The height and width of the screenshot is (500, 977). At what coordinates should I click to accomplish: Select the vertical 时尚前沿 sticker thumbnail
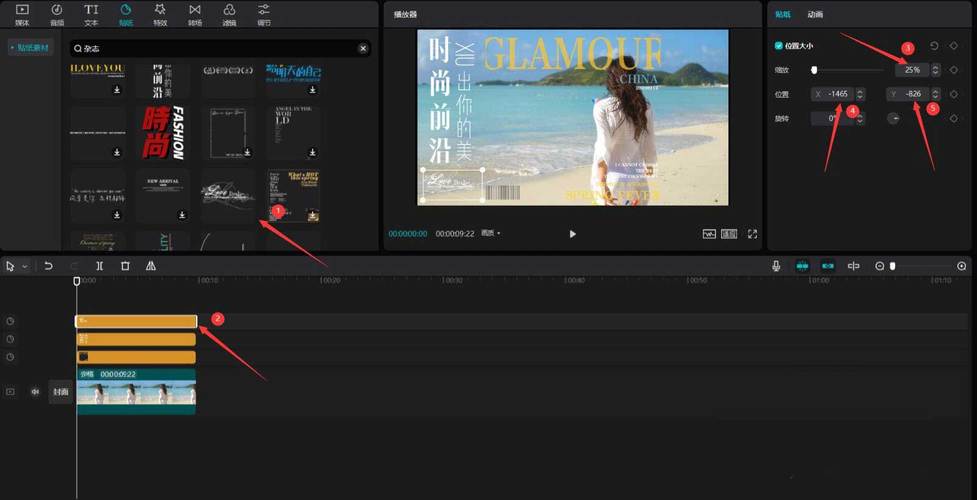click(163, 80)
